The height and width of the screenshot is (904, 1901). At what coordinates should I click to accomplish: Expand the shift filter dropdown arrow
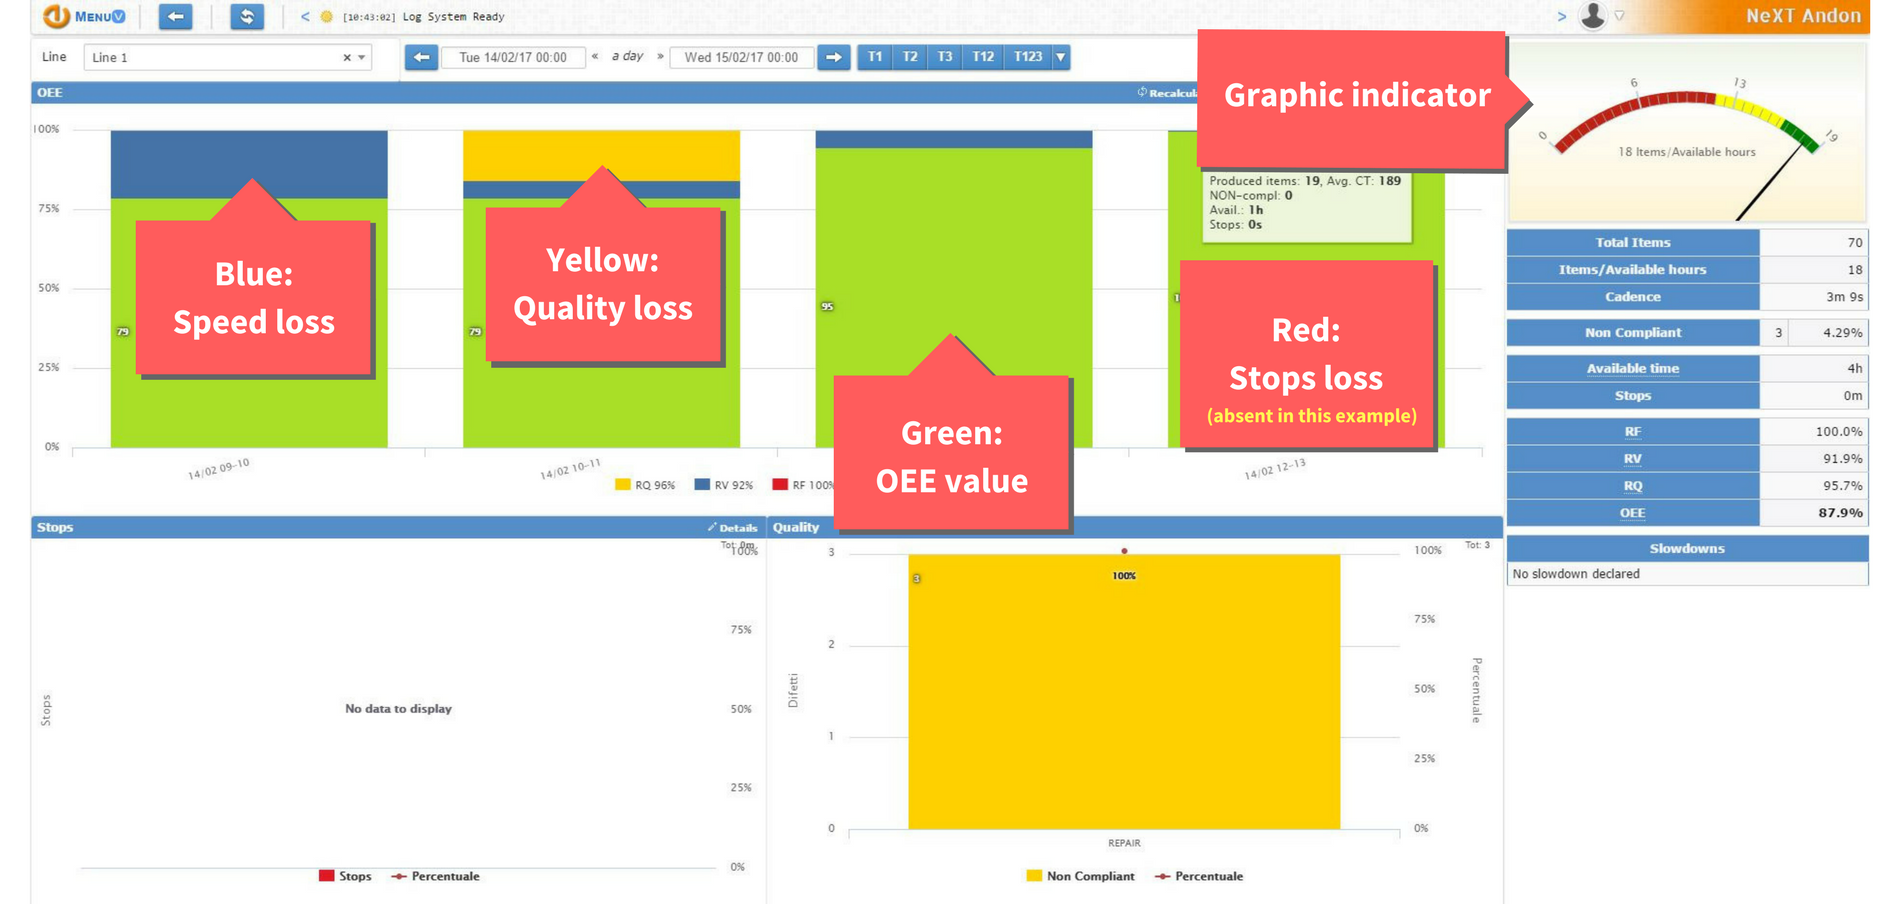1060,57
